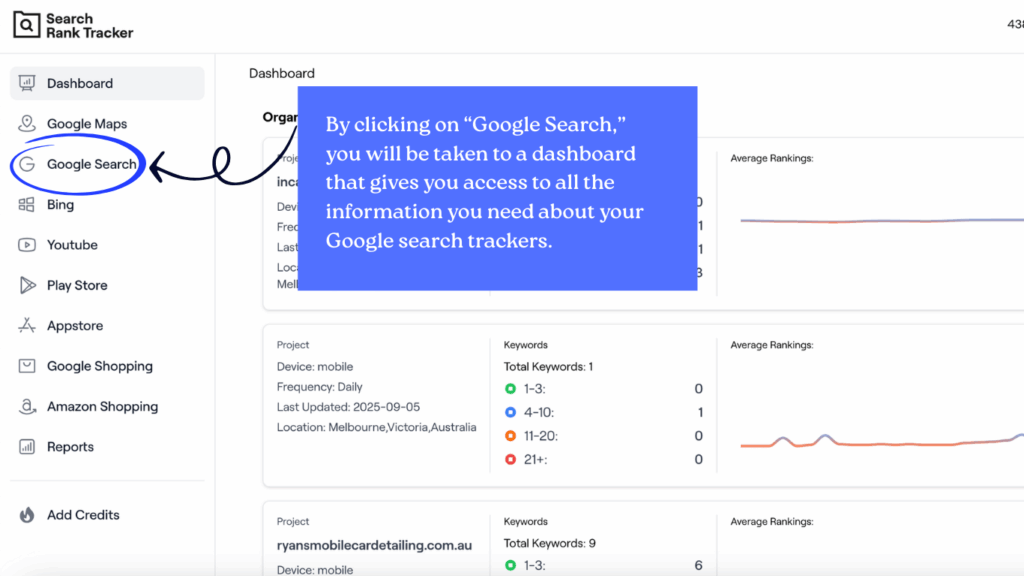Select the Play Store triangle icon

pos(27,285)
